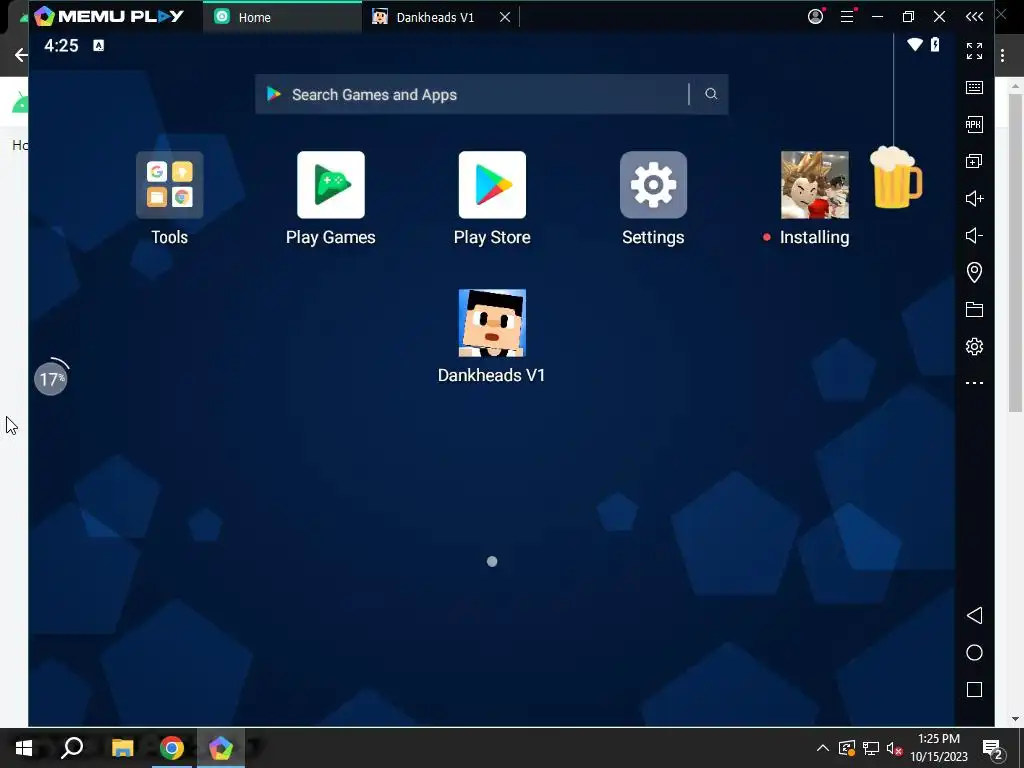Image resolution: width=1024 pixels, height=768 pixels.
Task: Decrease volume with speaker minus icon
Action: [974, 235]
